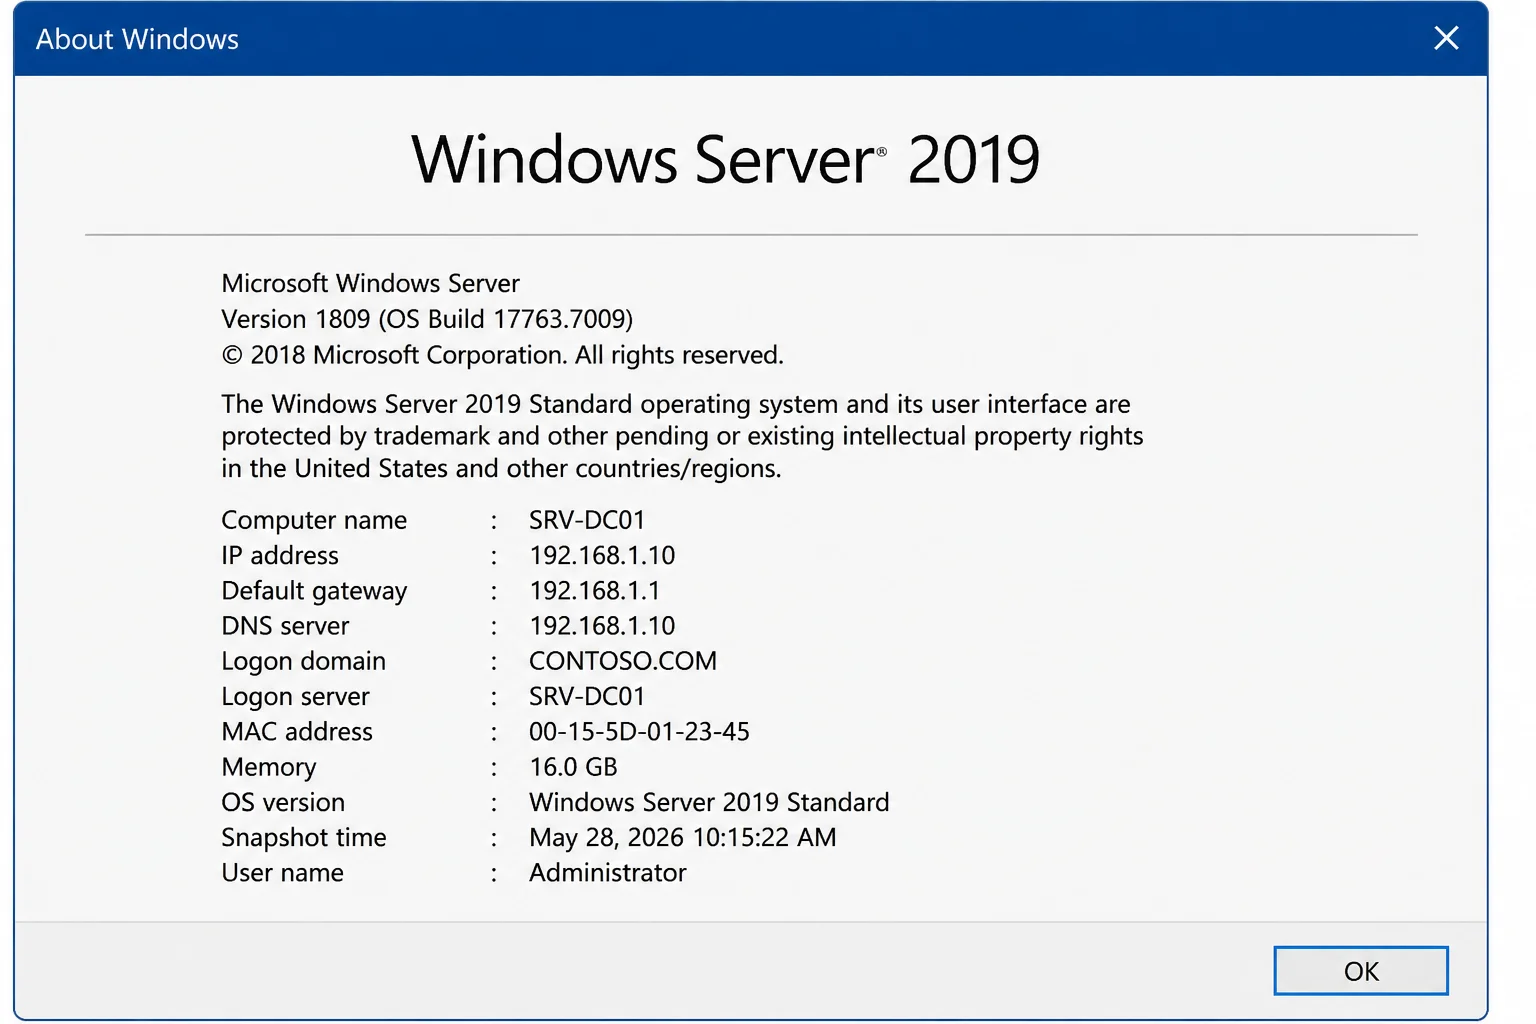Click the 2018 Microsoft Corporation copyright line
Viewport: 1536px width, 1024px height.
[502, 355]
